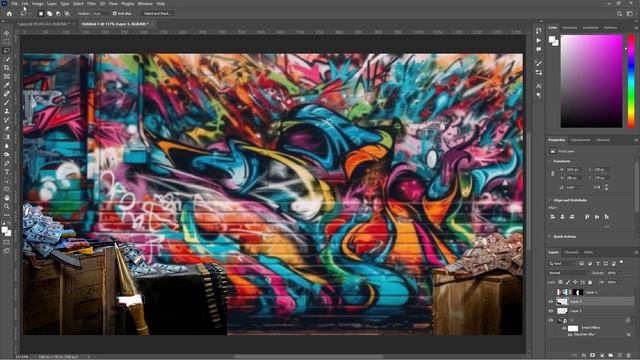
Task: Select the Crop tool
Action: (7, 68)
